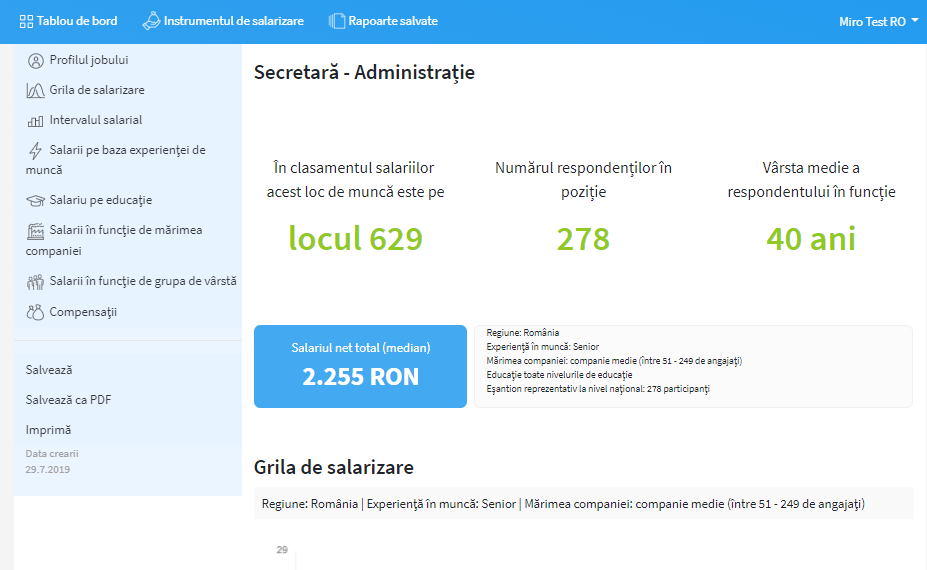
Task: Click Experiență în muncă: Senior info line
Action: point(543,347)
